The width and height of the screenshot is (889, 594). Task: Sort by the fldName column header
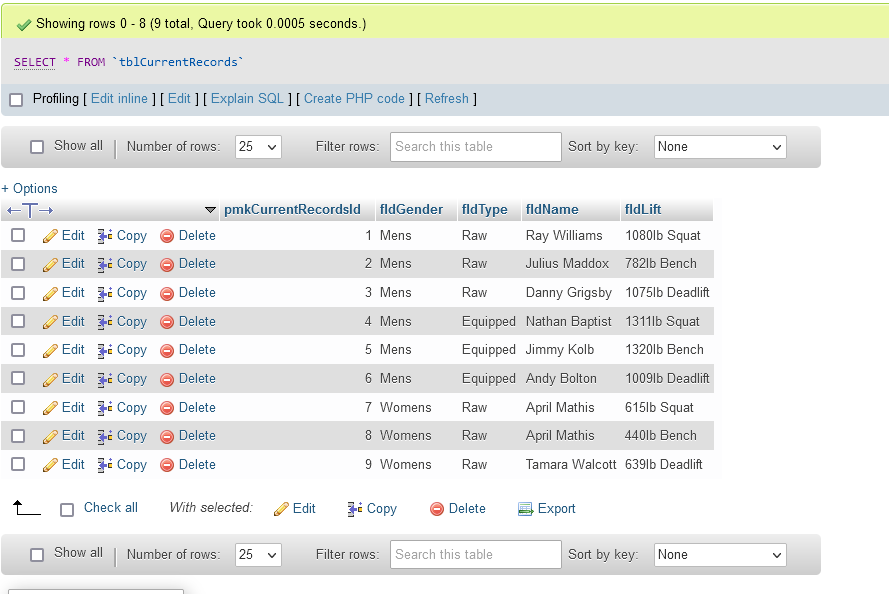[552, 210]
